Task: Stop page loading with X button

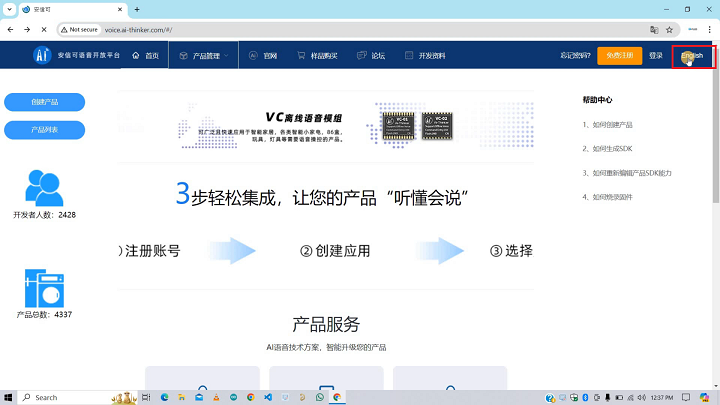Action: [44, 29]
